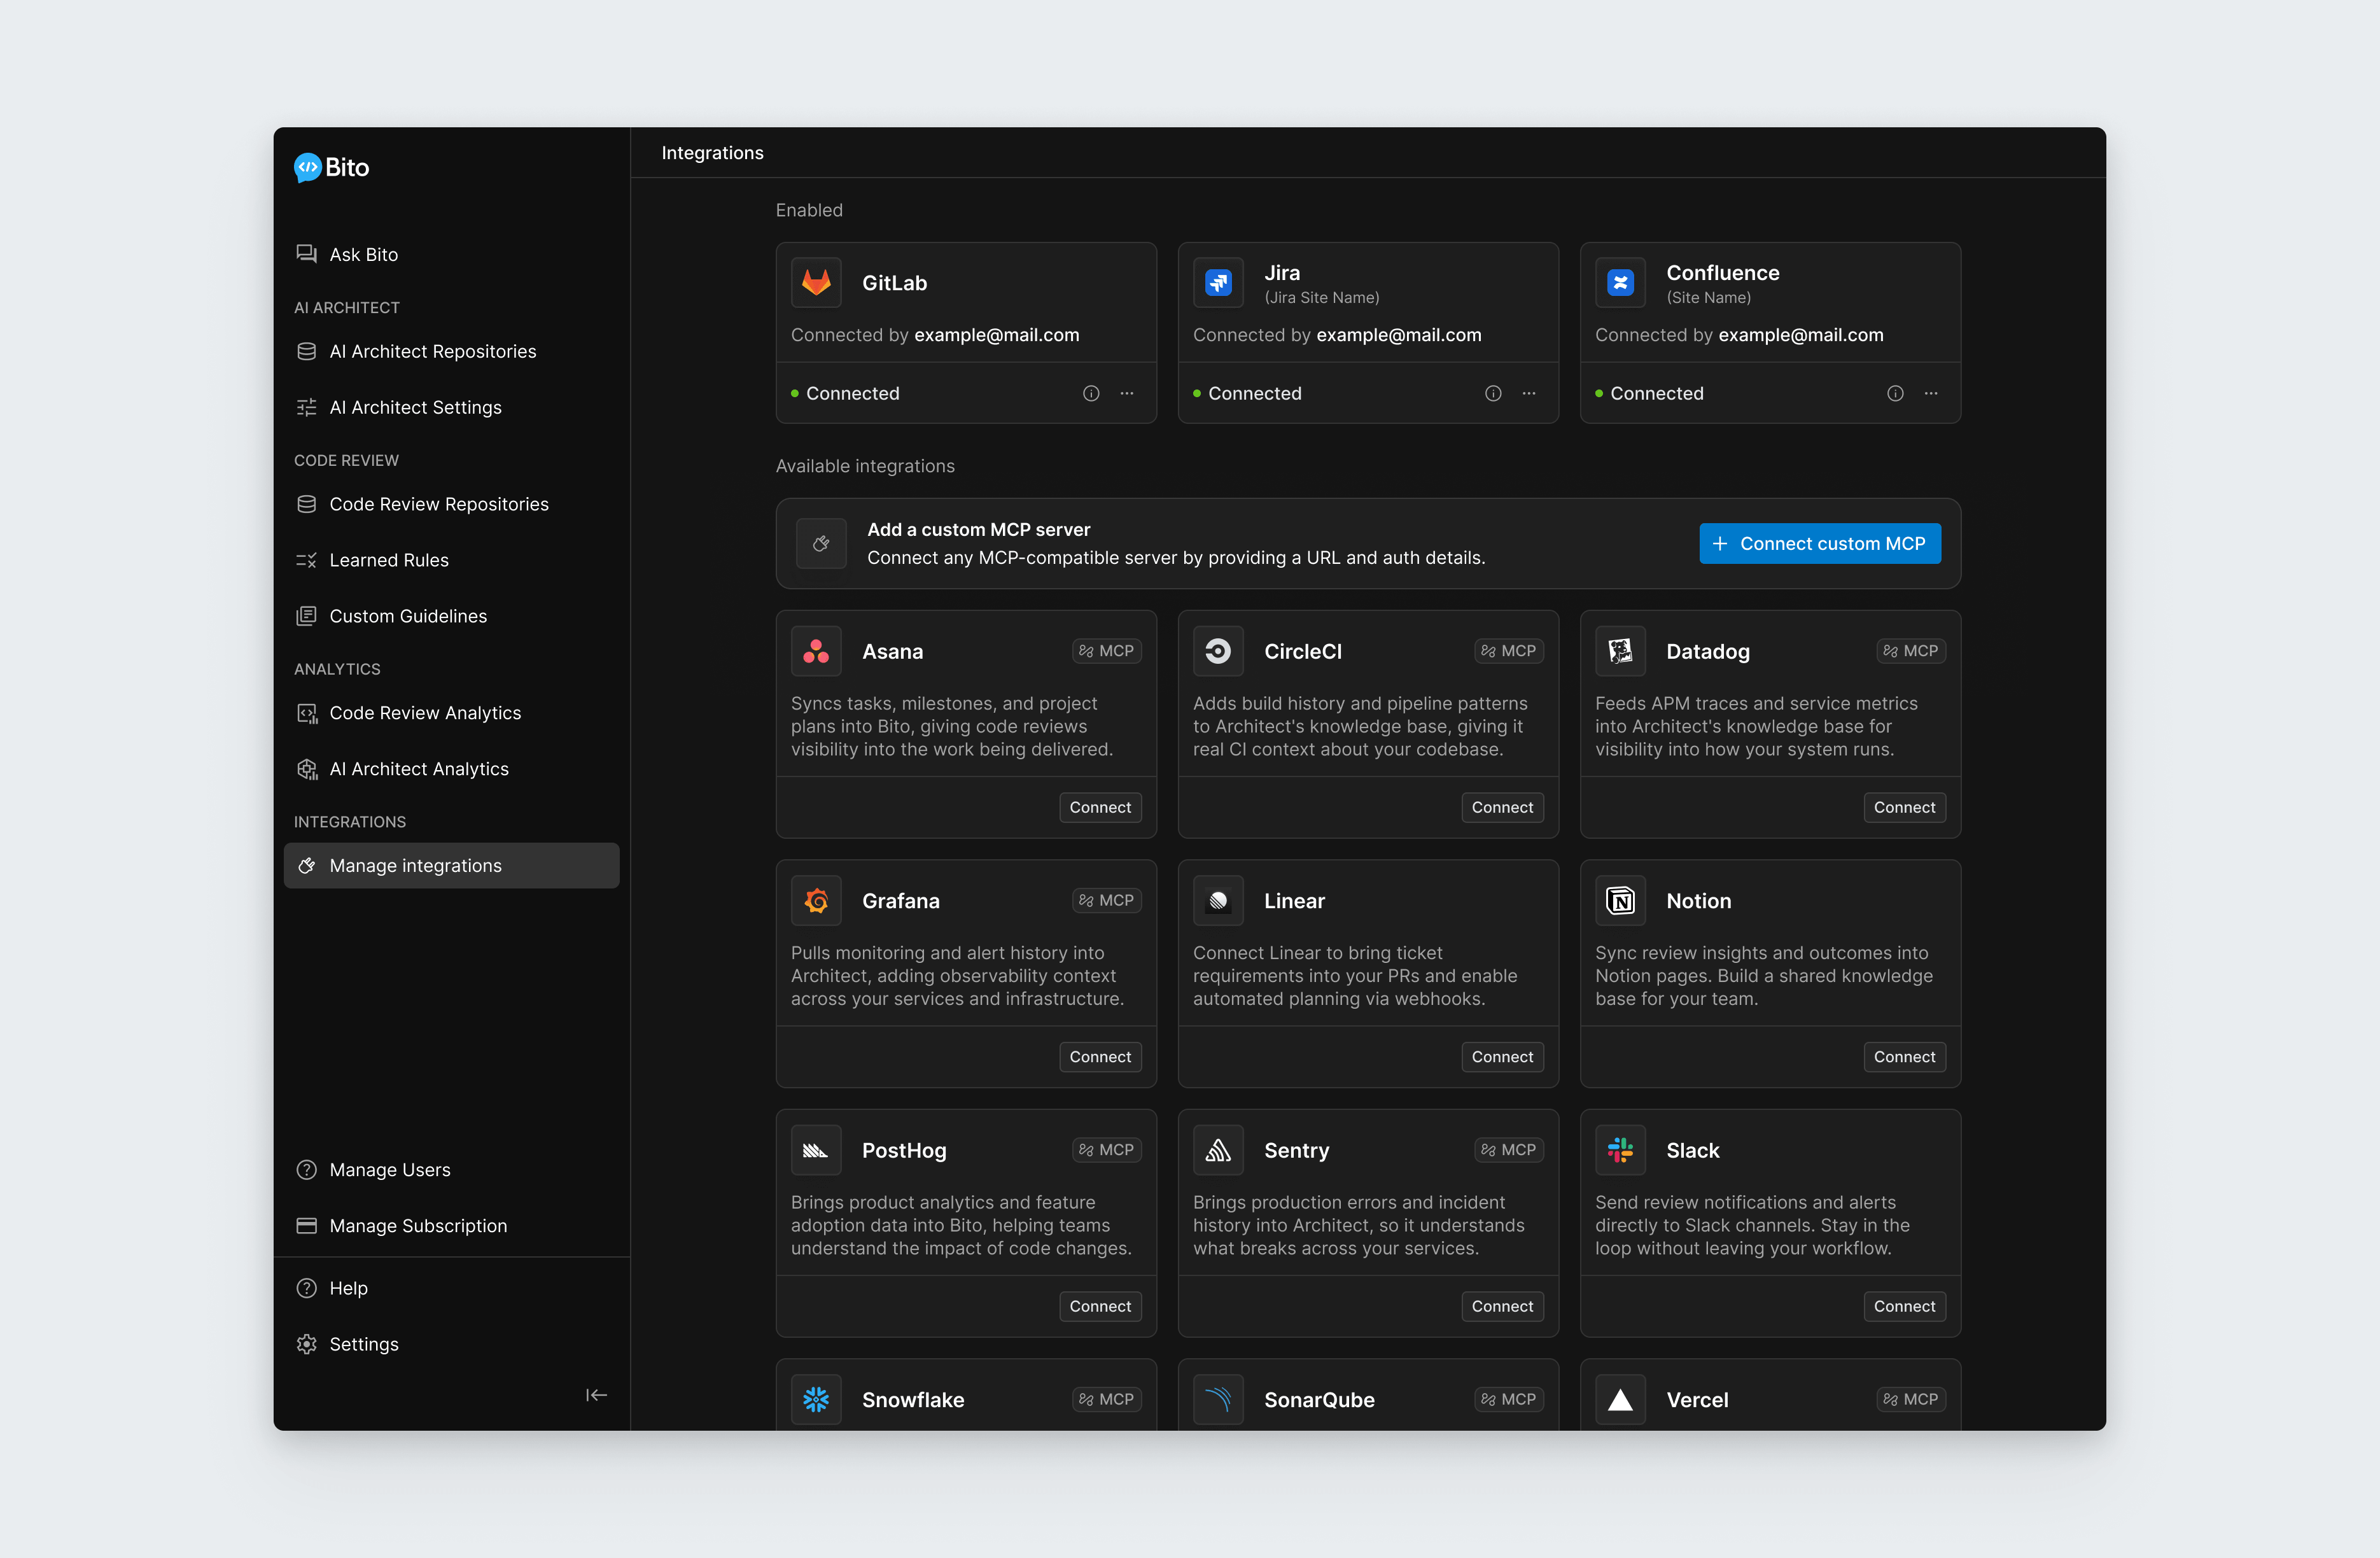Click the GitLab Connected status text
The width and height of the screenshot is (2380, 1558).
852,394
